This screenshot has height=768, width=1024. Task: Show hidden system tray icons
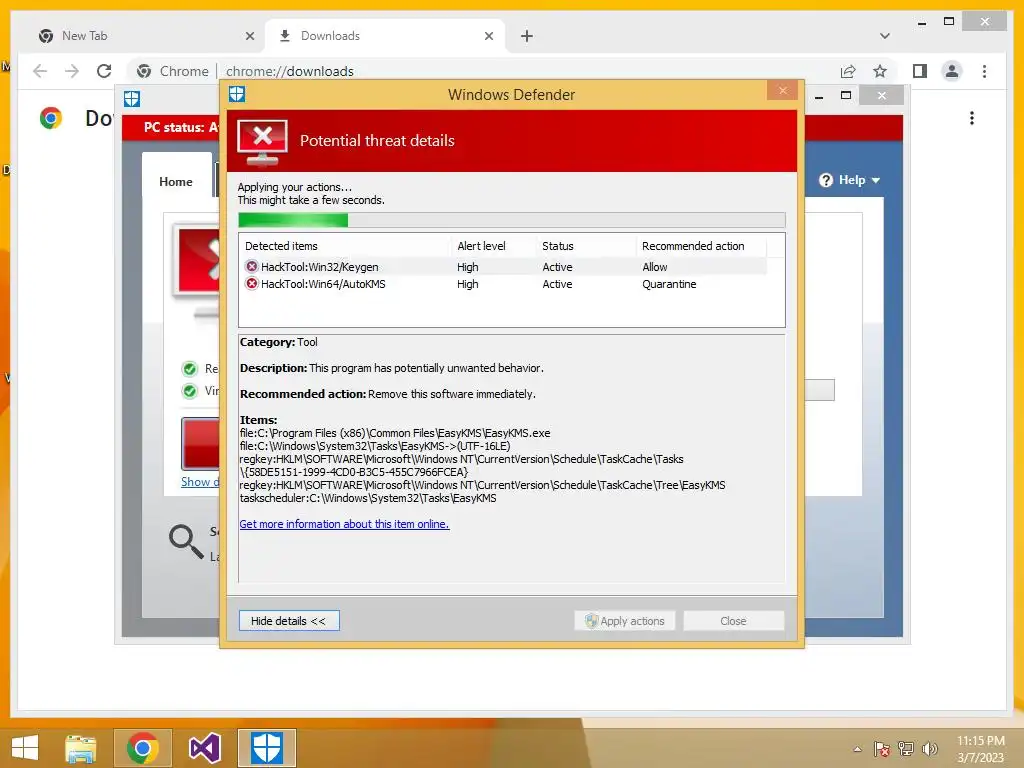[x=857, y=749]
